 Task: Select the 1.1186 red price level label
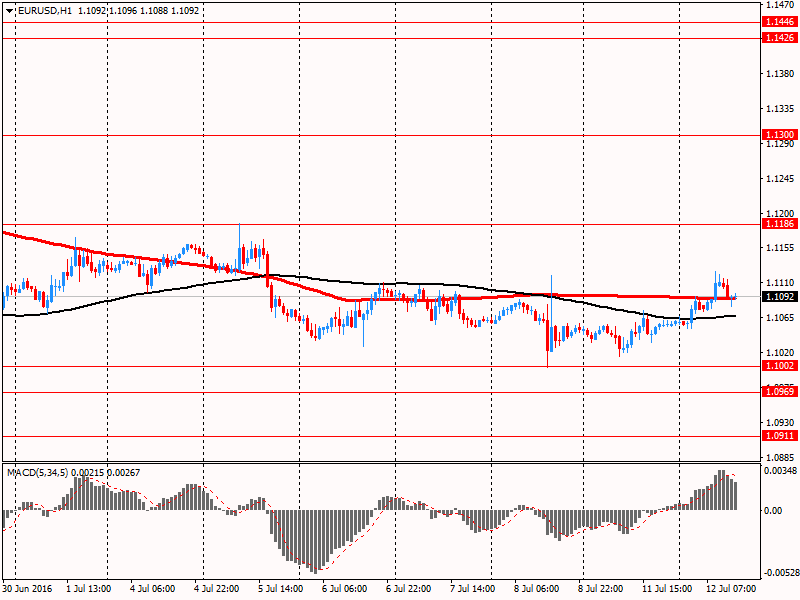pos(780,224)
